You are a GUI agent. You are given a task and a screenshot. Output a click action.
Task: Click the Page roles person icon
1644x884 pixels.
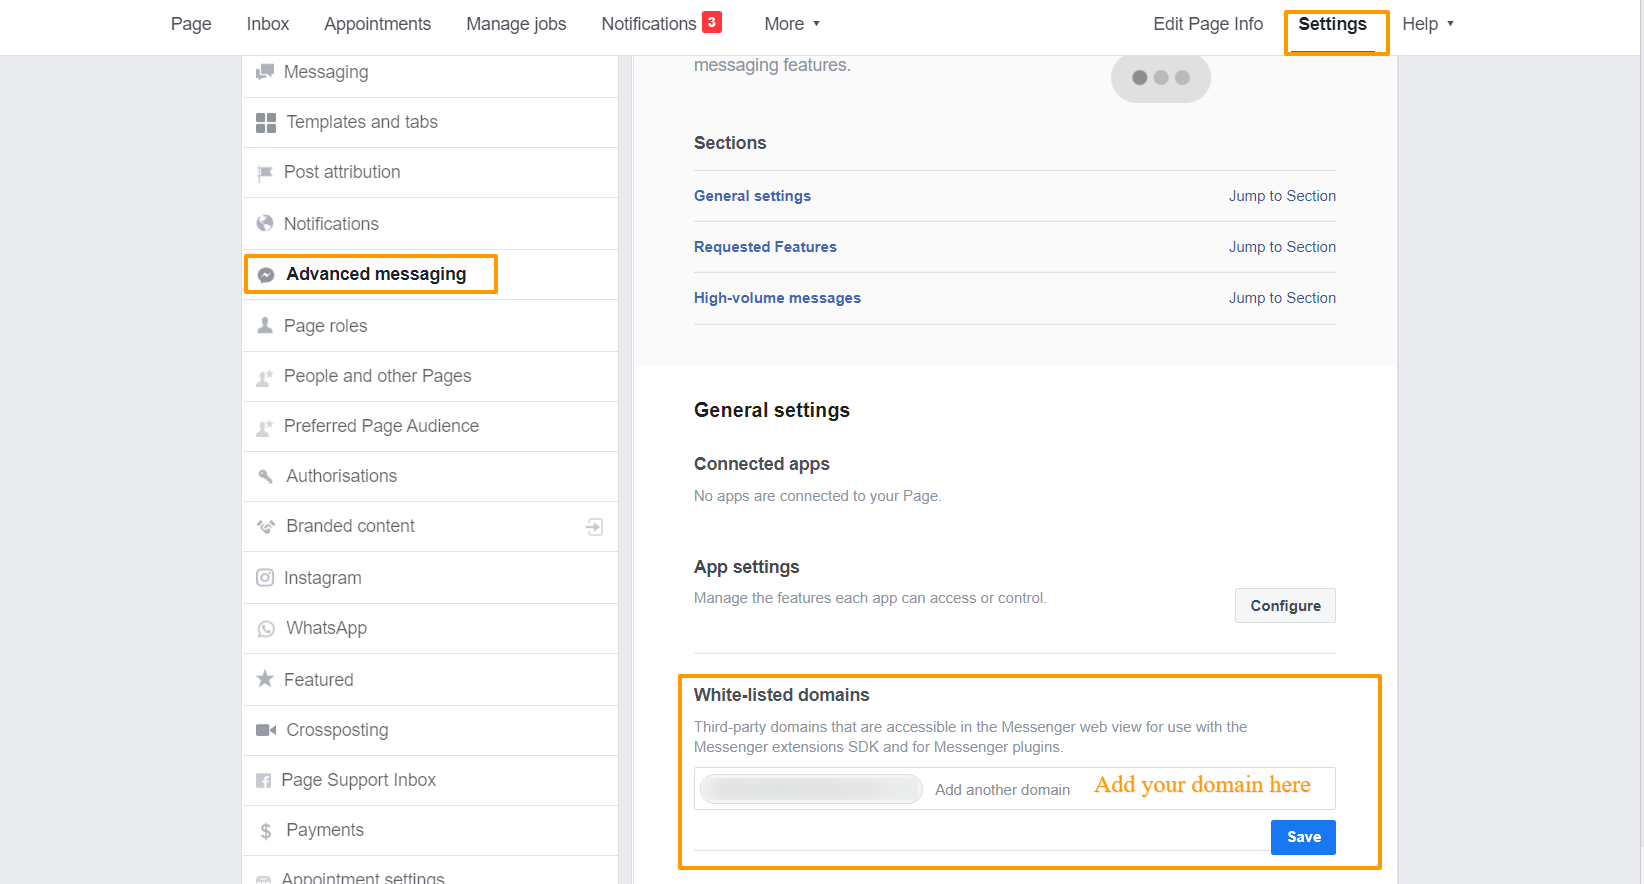(x=265, y=325)
